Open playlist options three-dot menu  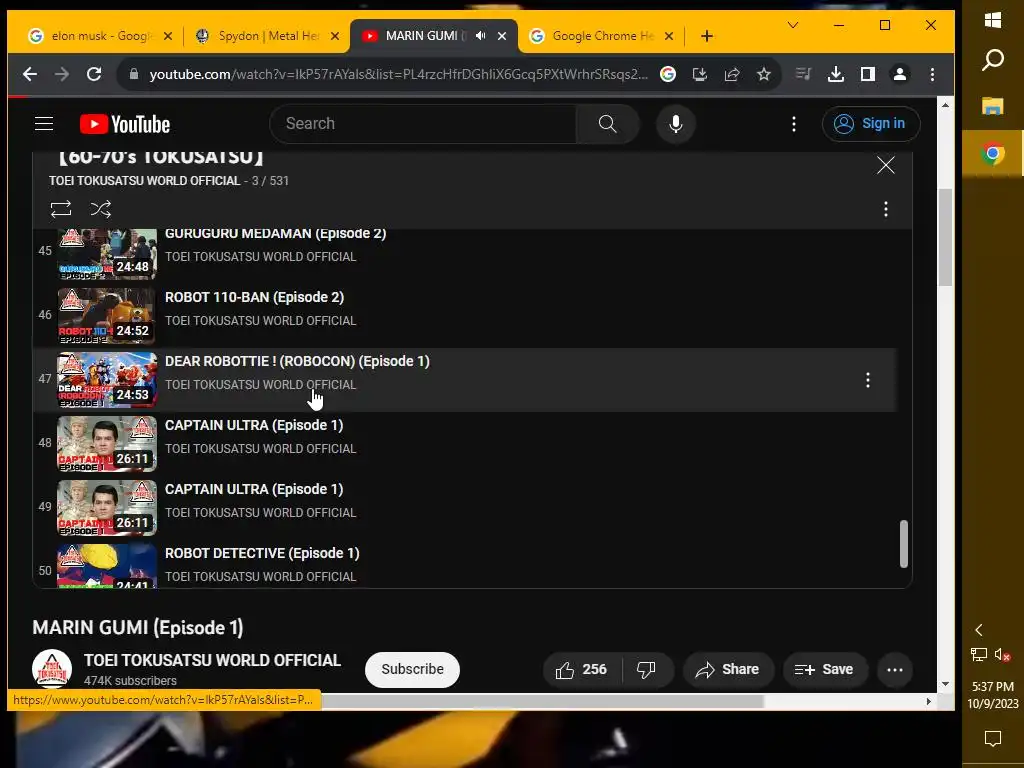click(x=886, y=209)
